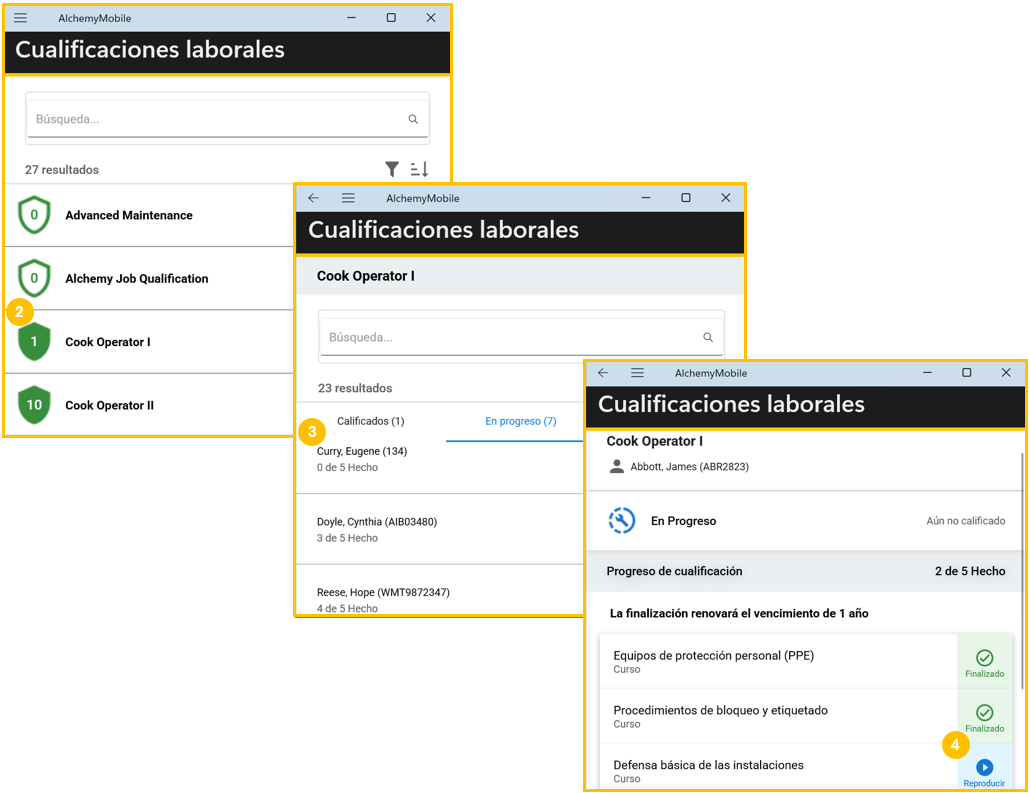Switch to the Calificados (1) tab
The height and width of the screenshot is (793, 1030).
(x=370, y=421)
